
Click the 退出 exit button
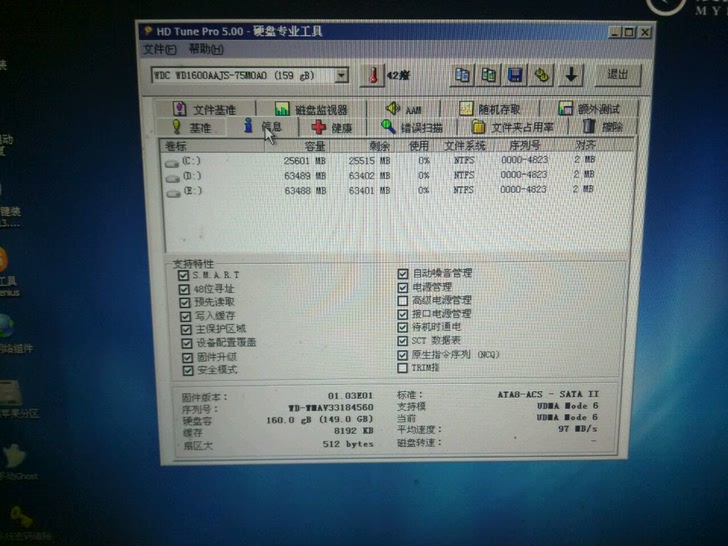click(x=618, y=74)
